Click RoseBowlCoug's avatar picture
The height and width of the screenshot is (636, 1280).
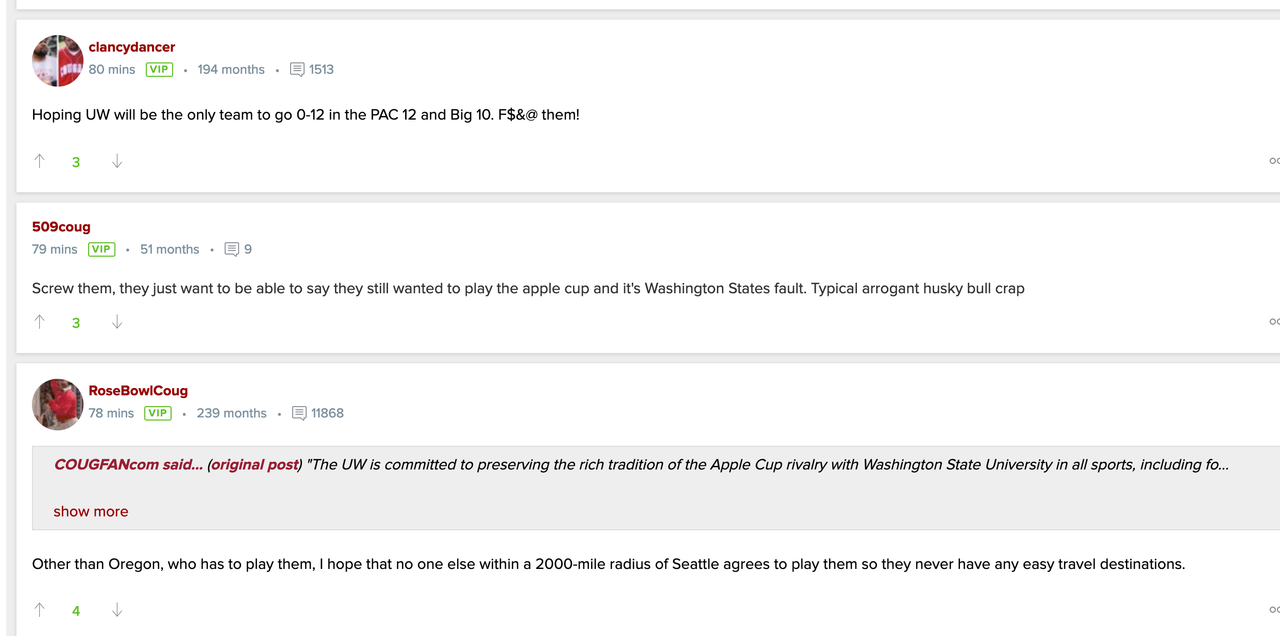coord(57,404)
